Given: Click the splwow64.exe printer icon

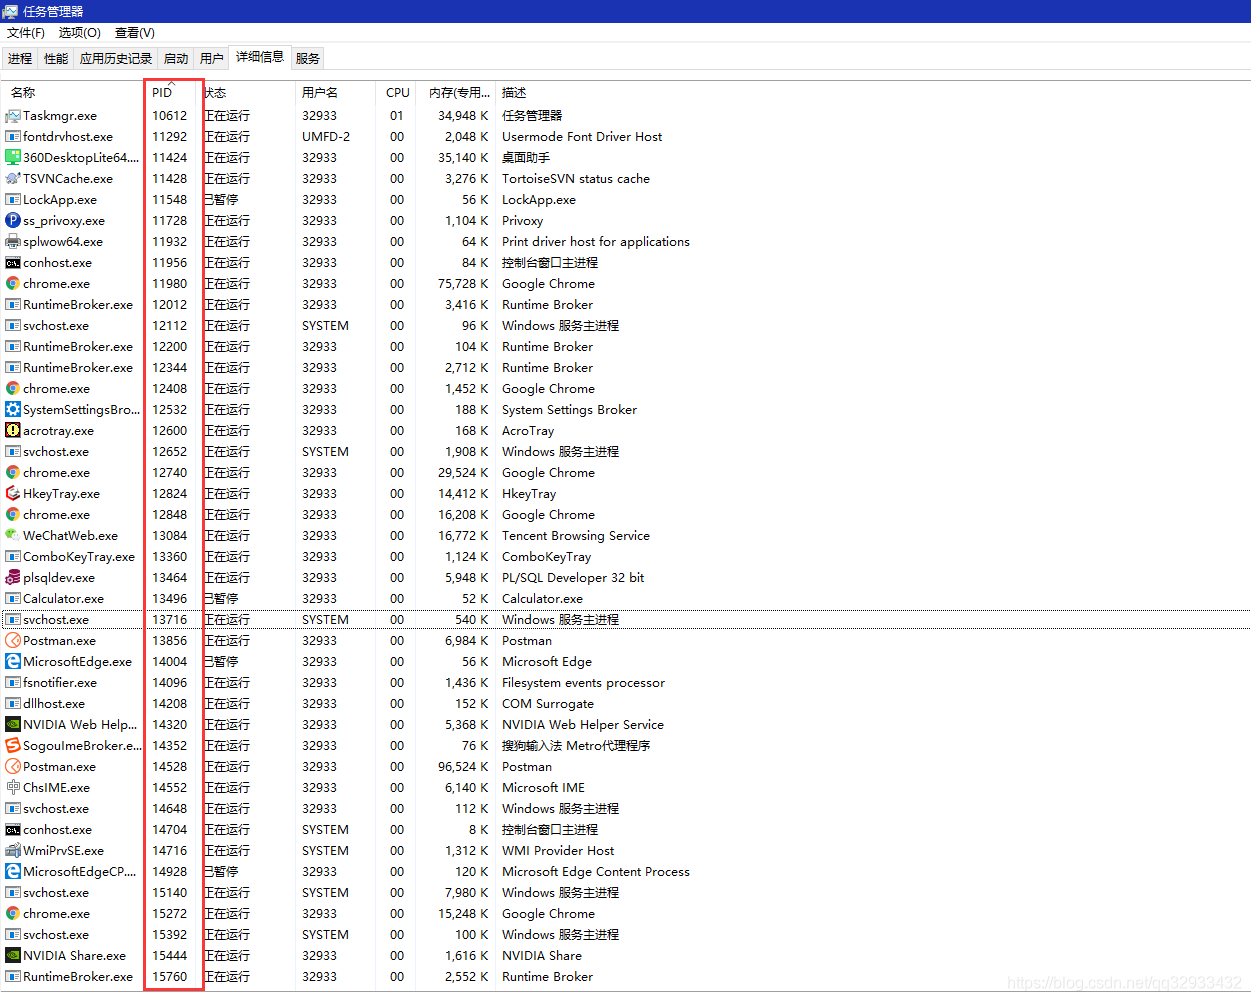Looking at the screenshot, I should 13,242.
